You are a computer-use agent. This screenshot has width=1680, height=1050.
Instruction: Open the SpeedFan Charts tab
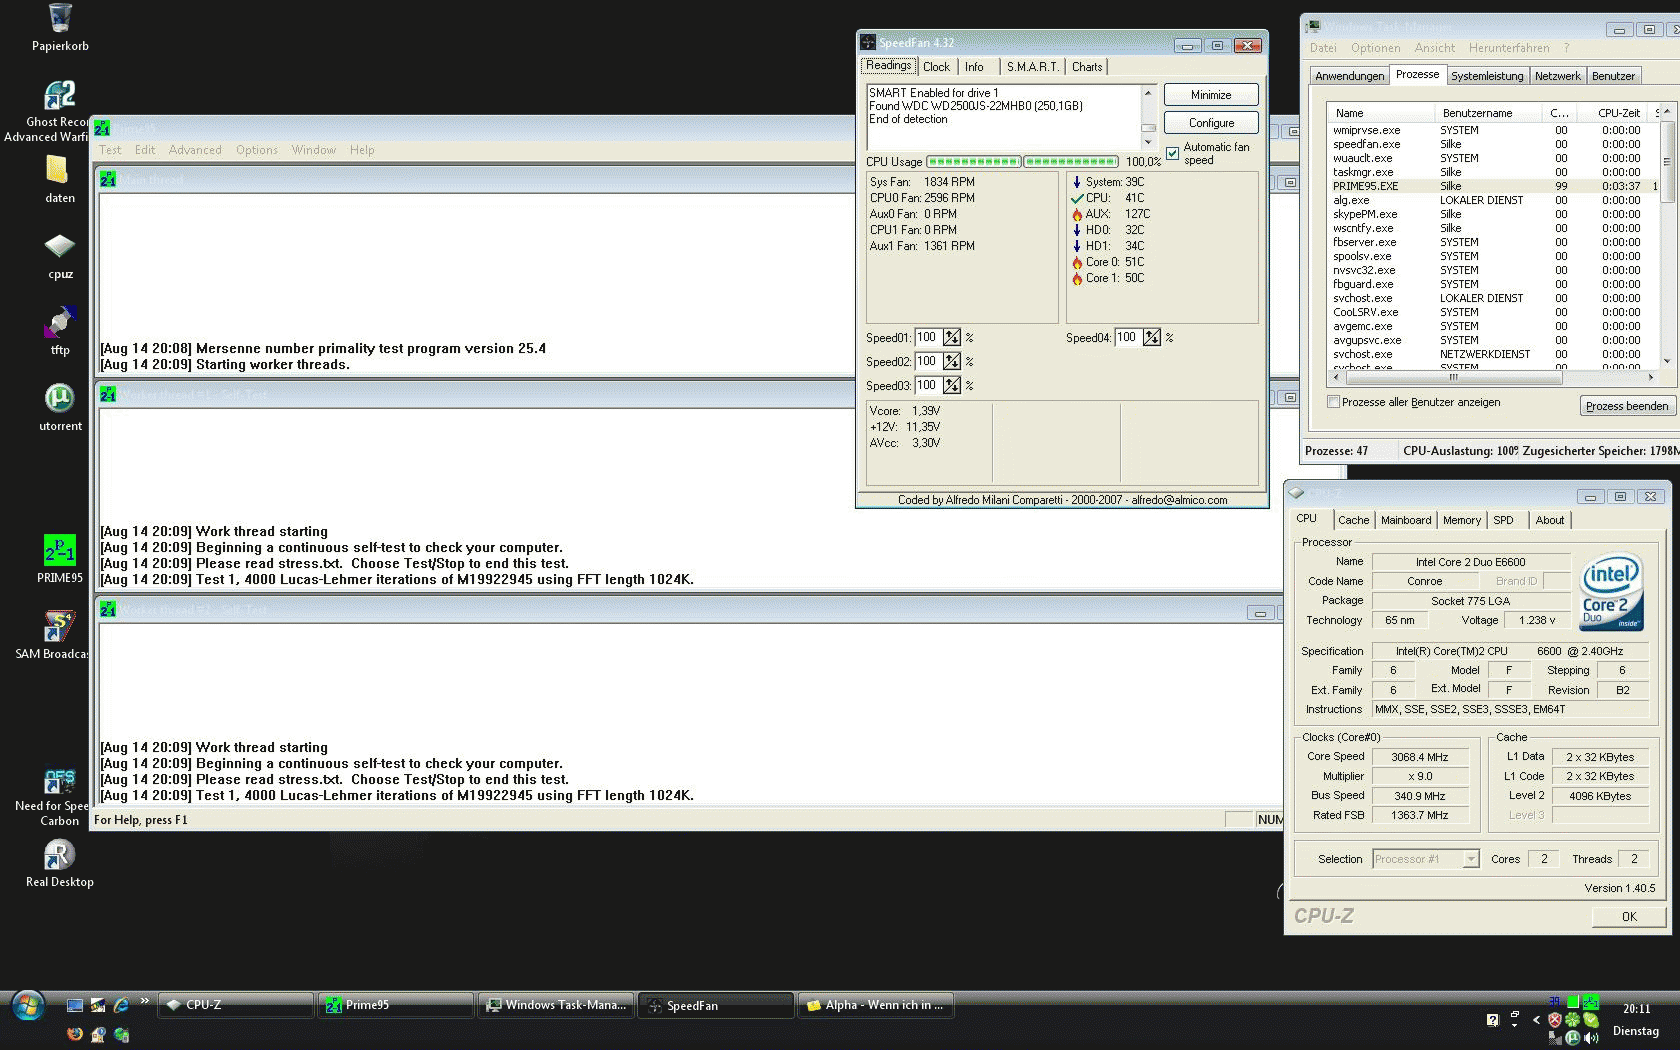1087,67
